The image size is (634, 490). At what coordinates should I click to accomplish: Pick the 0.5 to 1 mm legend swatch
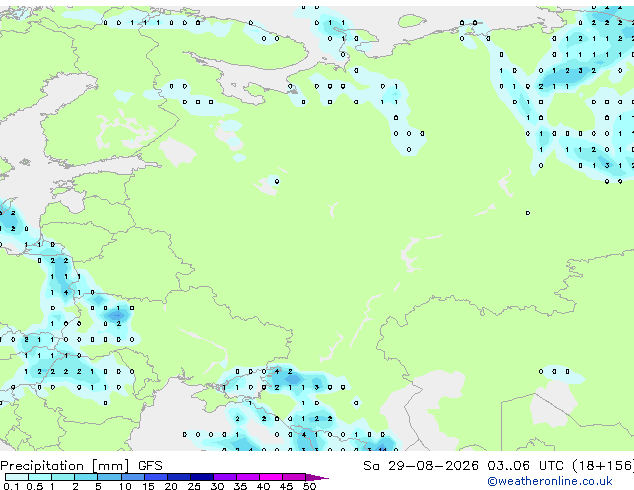click(x=40, y=477)
